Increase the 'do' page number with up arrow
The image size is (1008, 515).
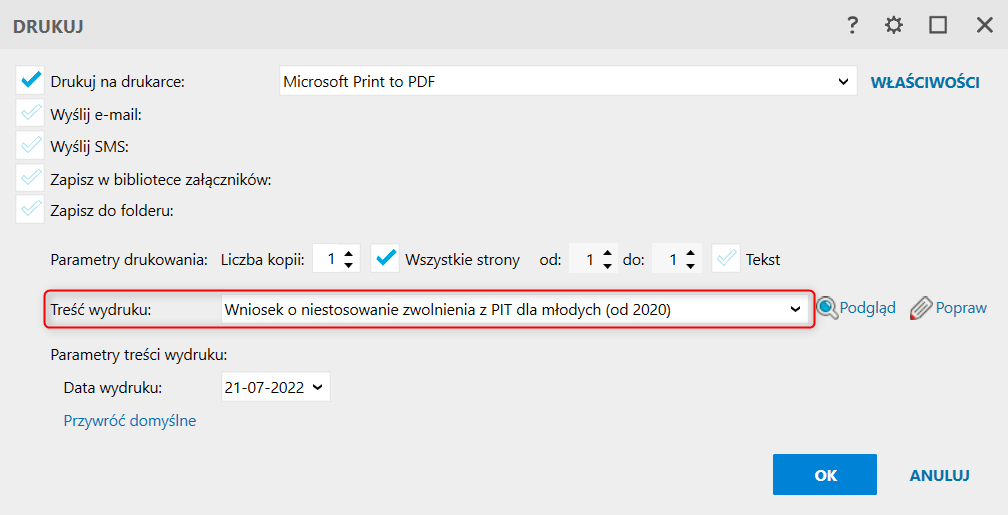690,253
